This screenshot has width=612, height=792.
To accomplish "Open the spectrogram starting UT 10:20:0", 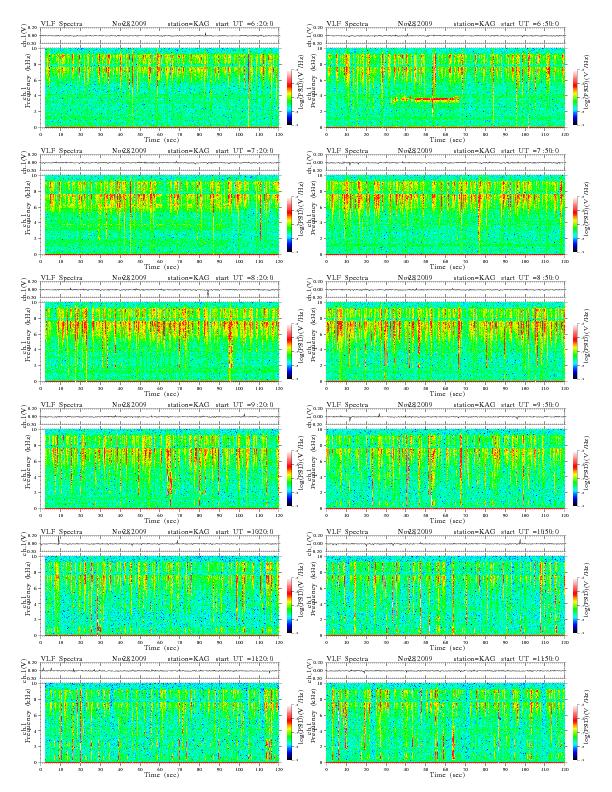I will (x=160, y=596).
